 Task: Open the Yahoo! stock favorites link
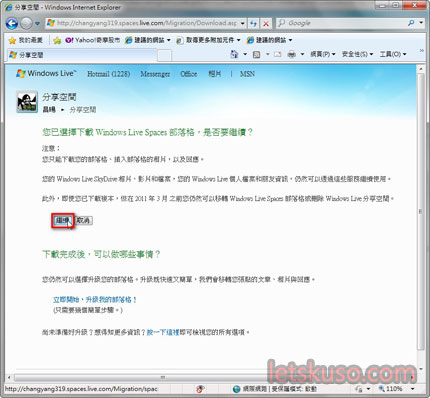[92, 40]
